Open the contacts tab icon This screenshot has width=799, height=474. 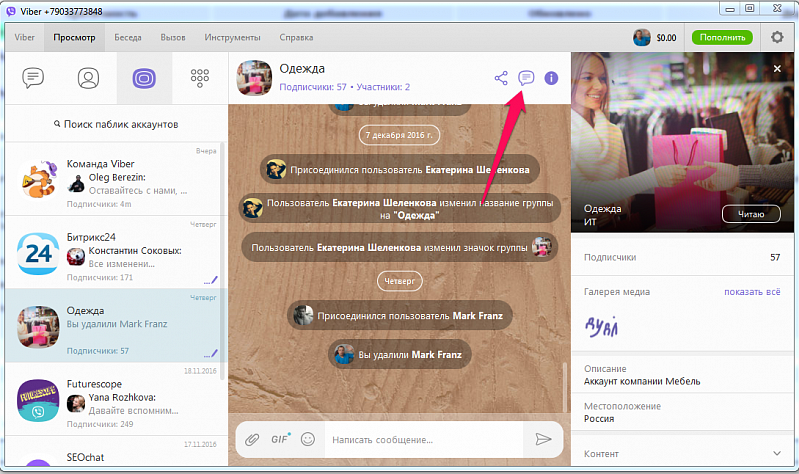(x=88, y=78)
